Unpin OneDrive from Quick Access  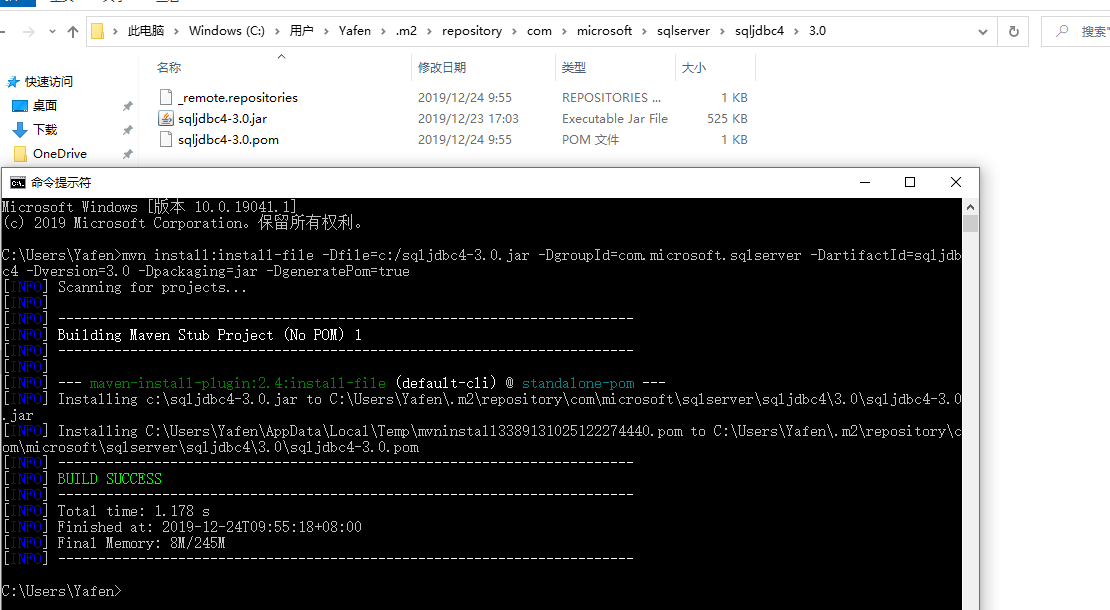pos(128,153)
